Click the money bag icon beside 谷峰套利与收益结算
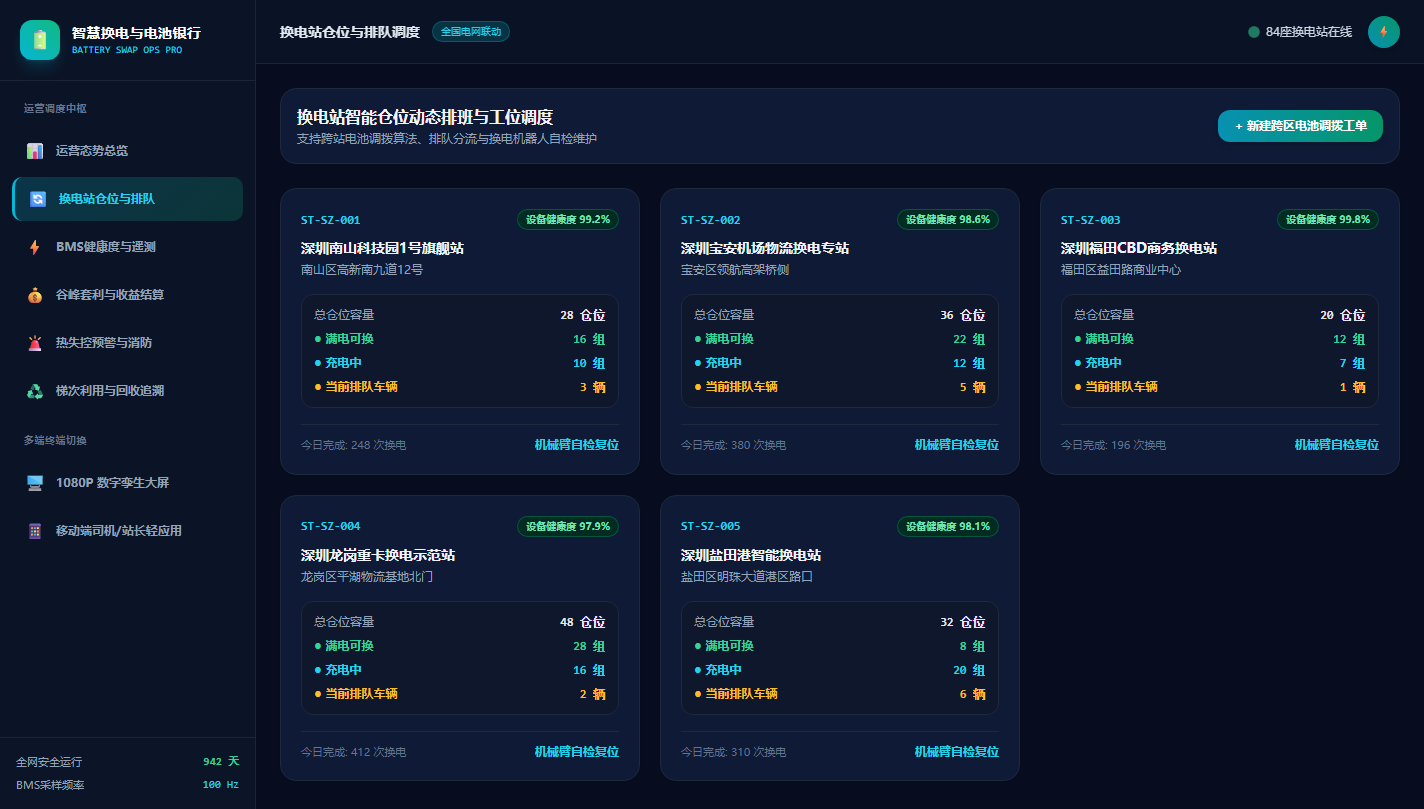This screenshot has height=809, width=1424. click(35, 295)
